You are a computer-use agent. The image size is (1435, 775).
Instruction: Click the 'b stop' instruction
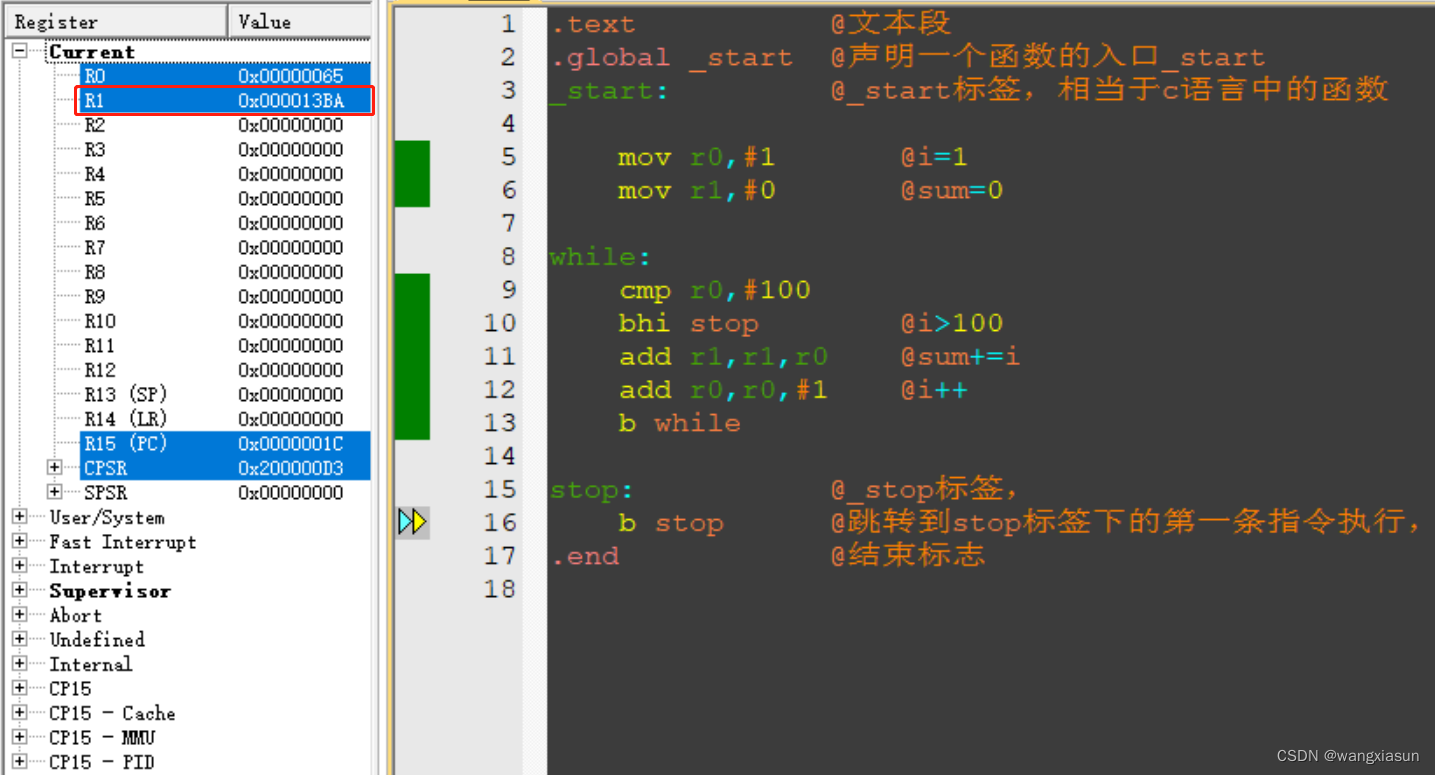pyautogui.click(x=670, y=523)
